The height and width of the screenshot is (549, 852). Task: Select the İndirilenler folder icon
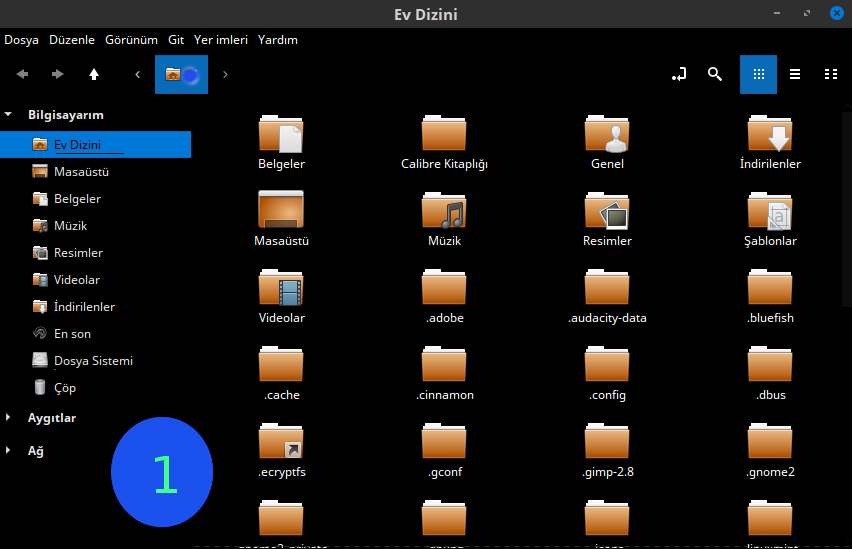coord(770,134)
